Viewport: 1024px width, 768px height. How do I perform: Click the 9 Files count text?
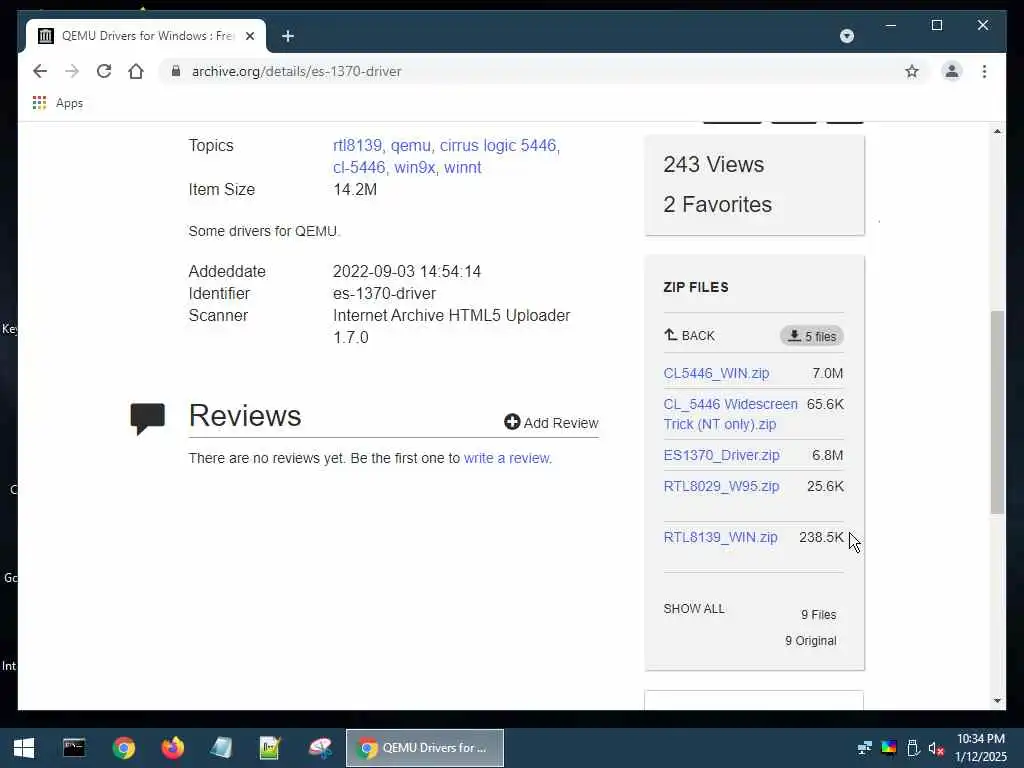click(818, 615)
